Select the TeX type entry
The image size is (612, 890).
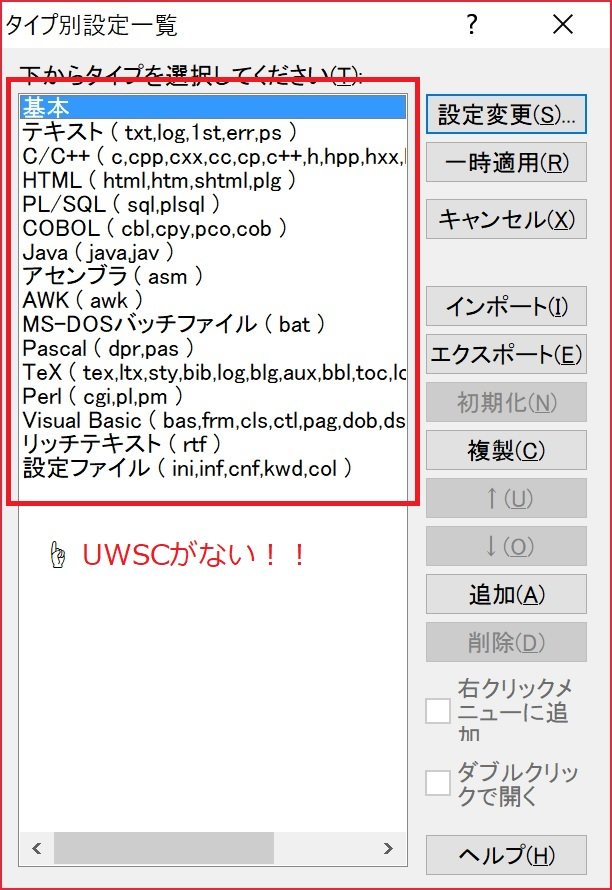point(213,372)
